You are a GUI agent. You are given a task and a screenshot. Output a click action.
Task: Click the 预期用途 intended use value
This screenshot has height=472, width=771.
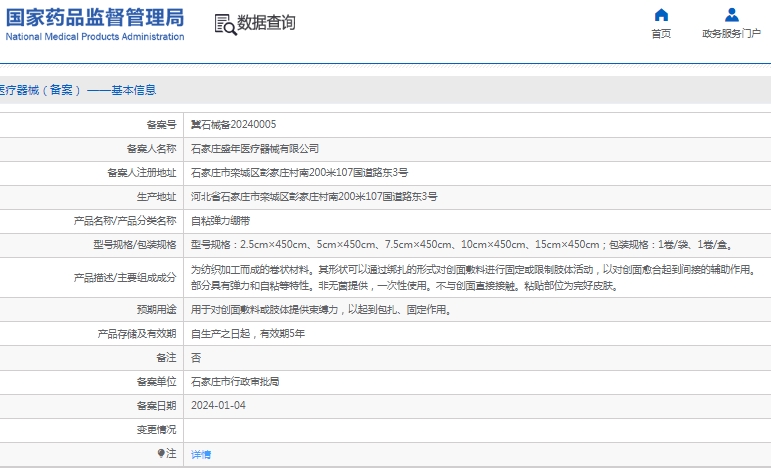click(x=322, y=310)
